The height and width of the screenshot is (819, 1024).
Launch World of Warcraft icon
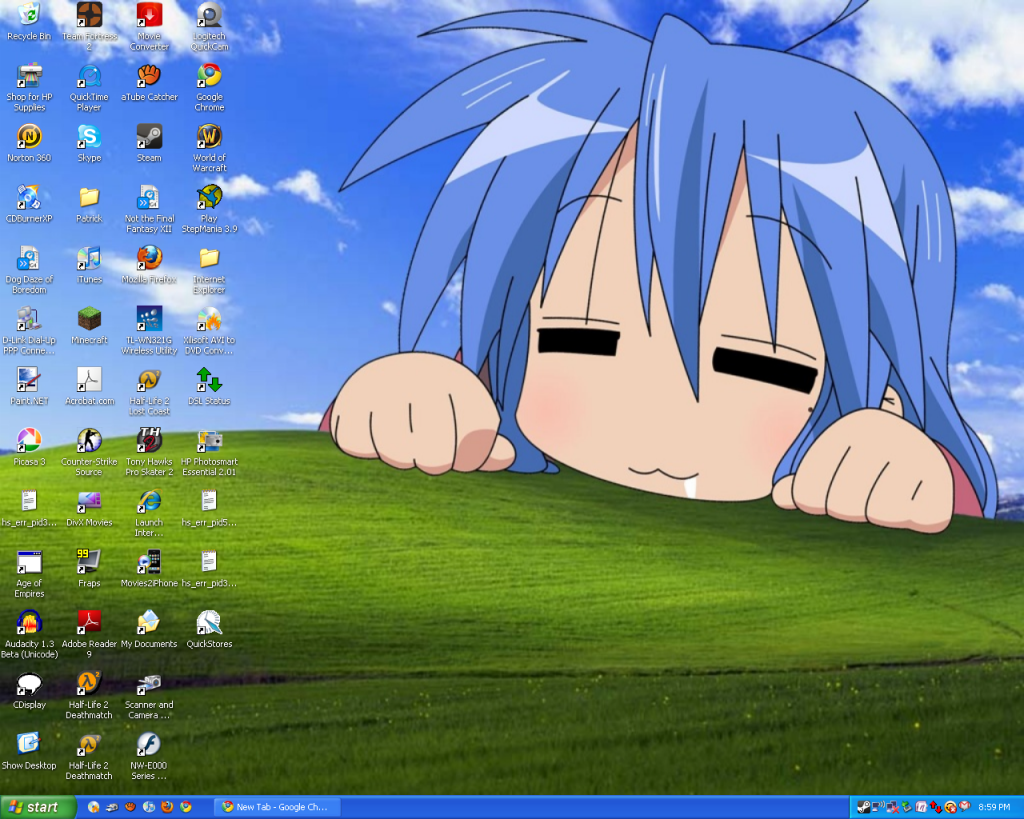click(x=209, y=148)
